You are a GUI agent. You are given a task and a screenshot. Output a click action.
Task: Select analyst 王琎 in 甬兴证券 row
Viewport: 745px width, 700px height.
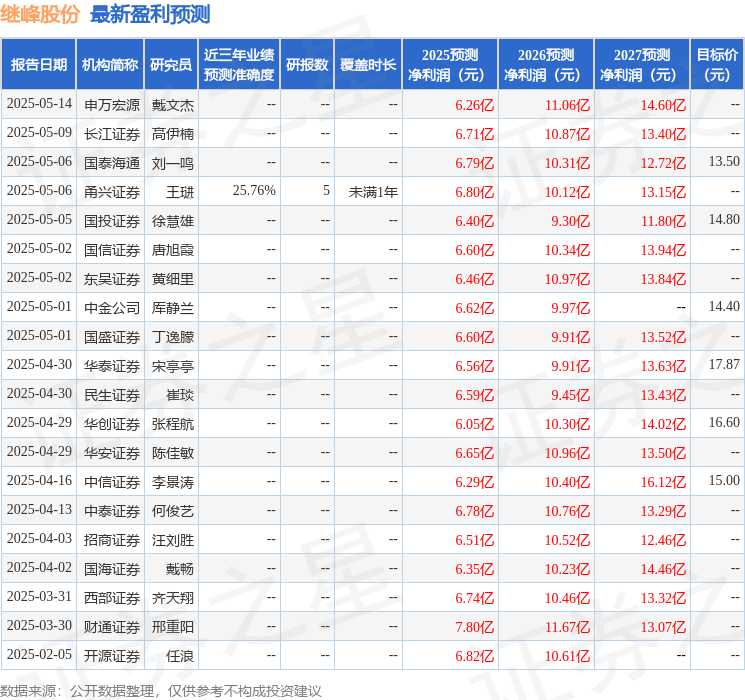[180, 191]
